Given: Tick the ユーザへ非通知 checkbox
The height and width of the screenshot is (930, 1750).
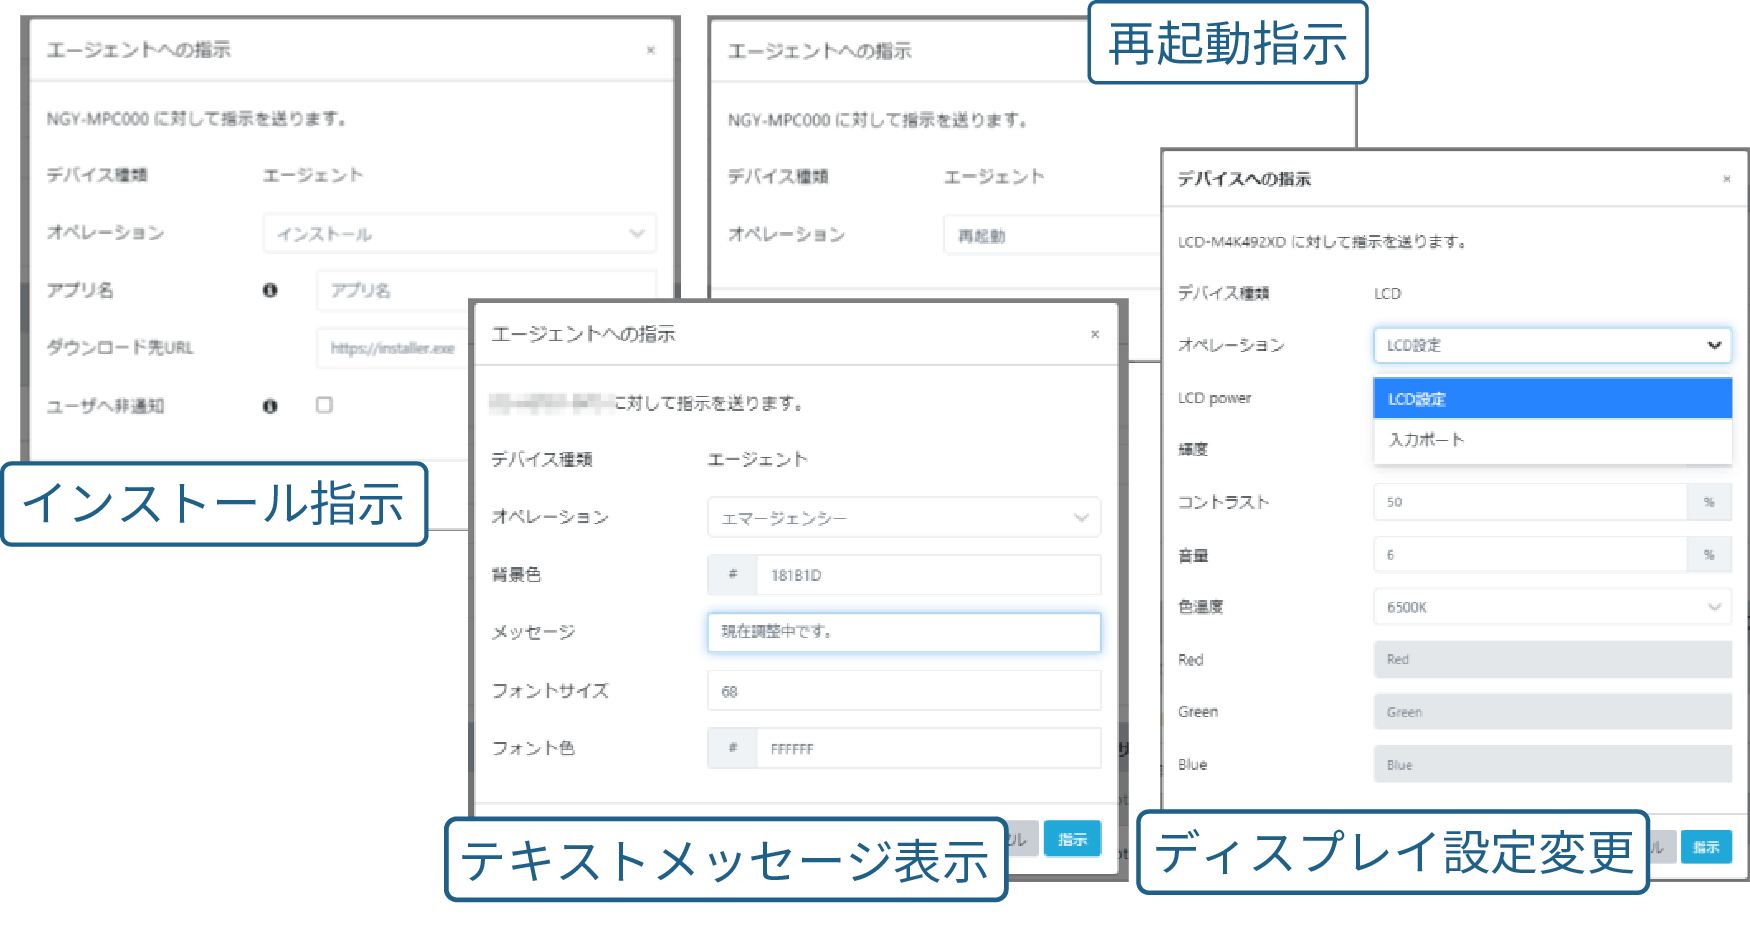Looking at the screenshot, I should tap(324, 405).
